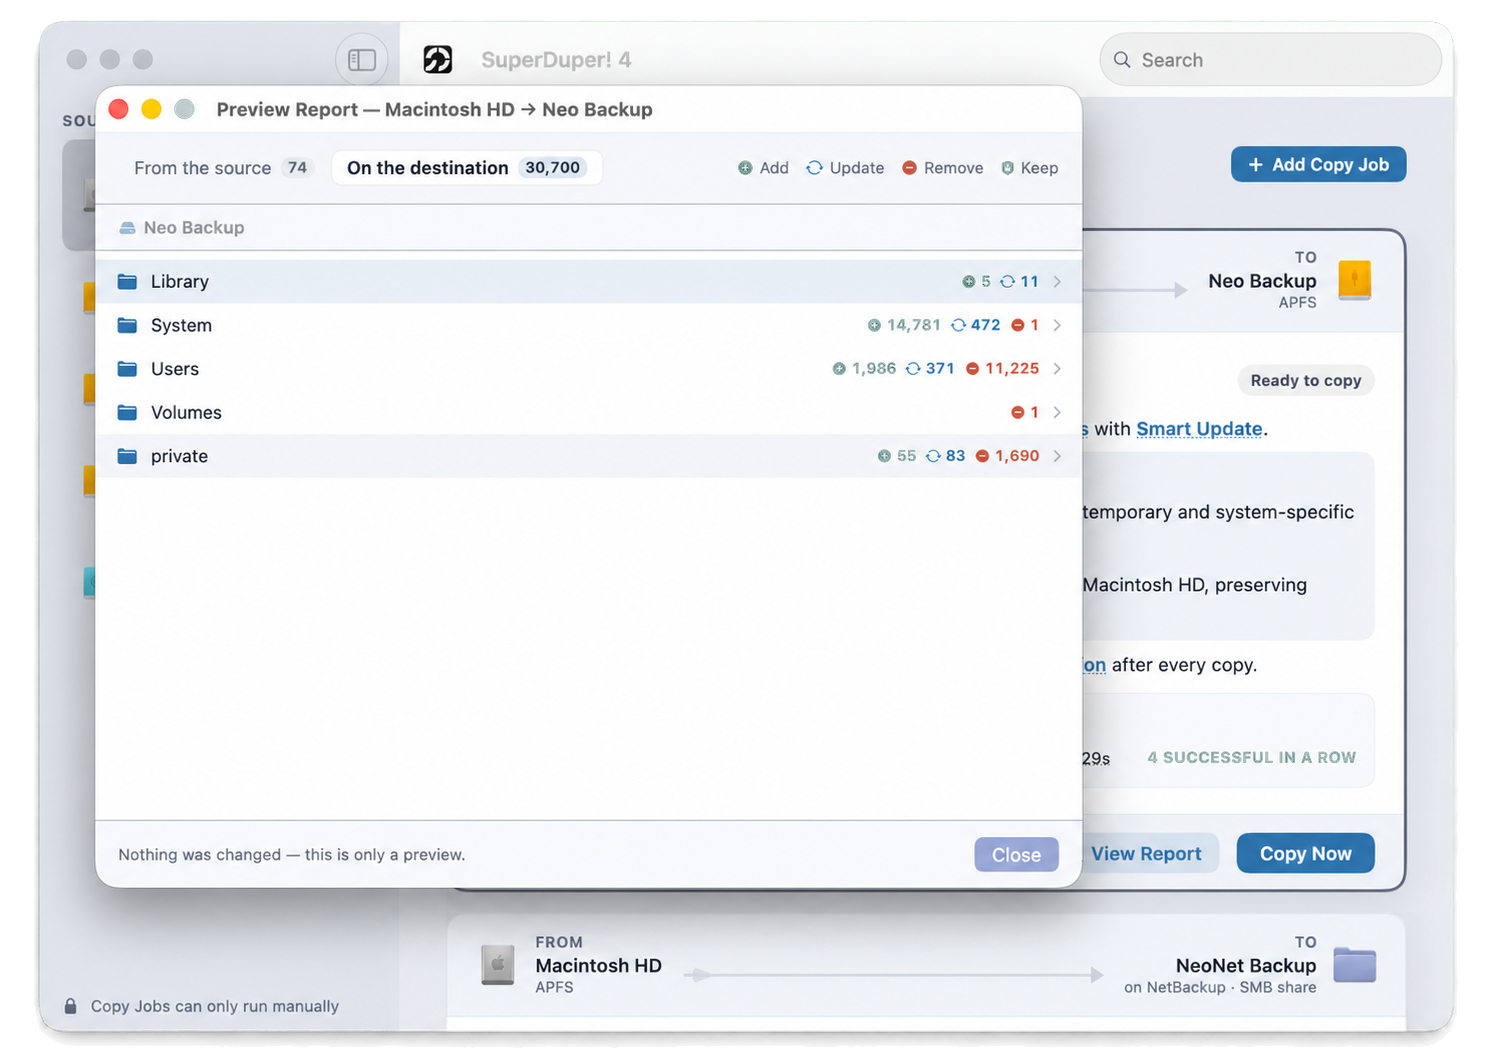Image resolution: width=1493 pixels, height=1054 pixels.
Task: Click the Nothing was changed preview notice
Action: (291, 855)
